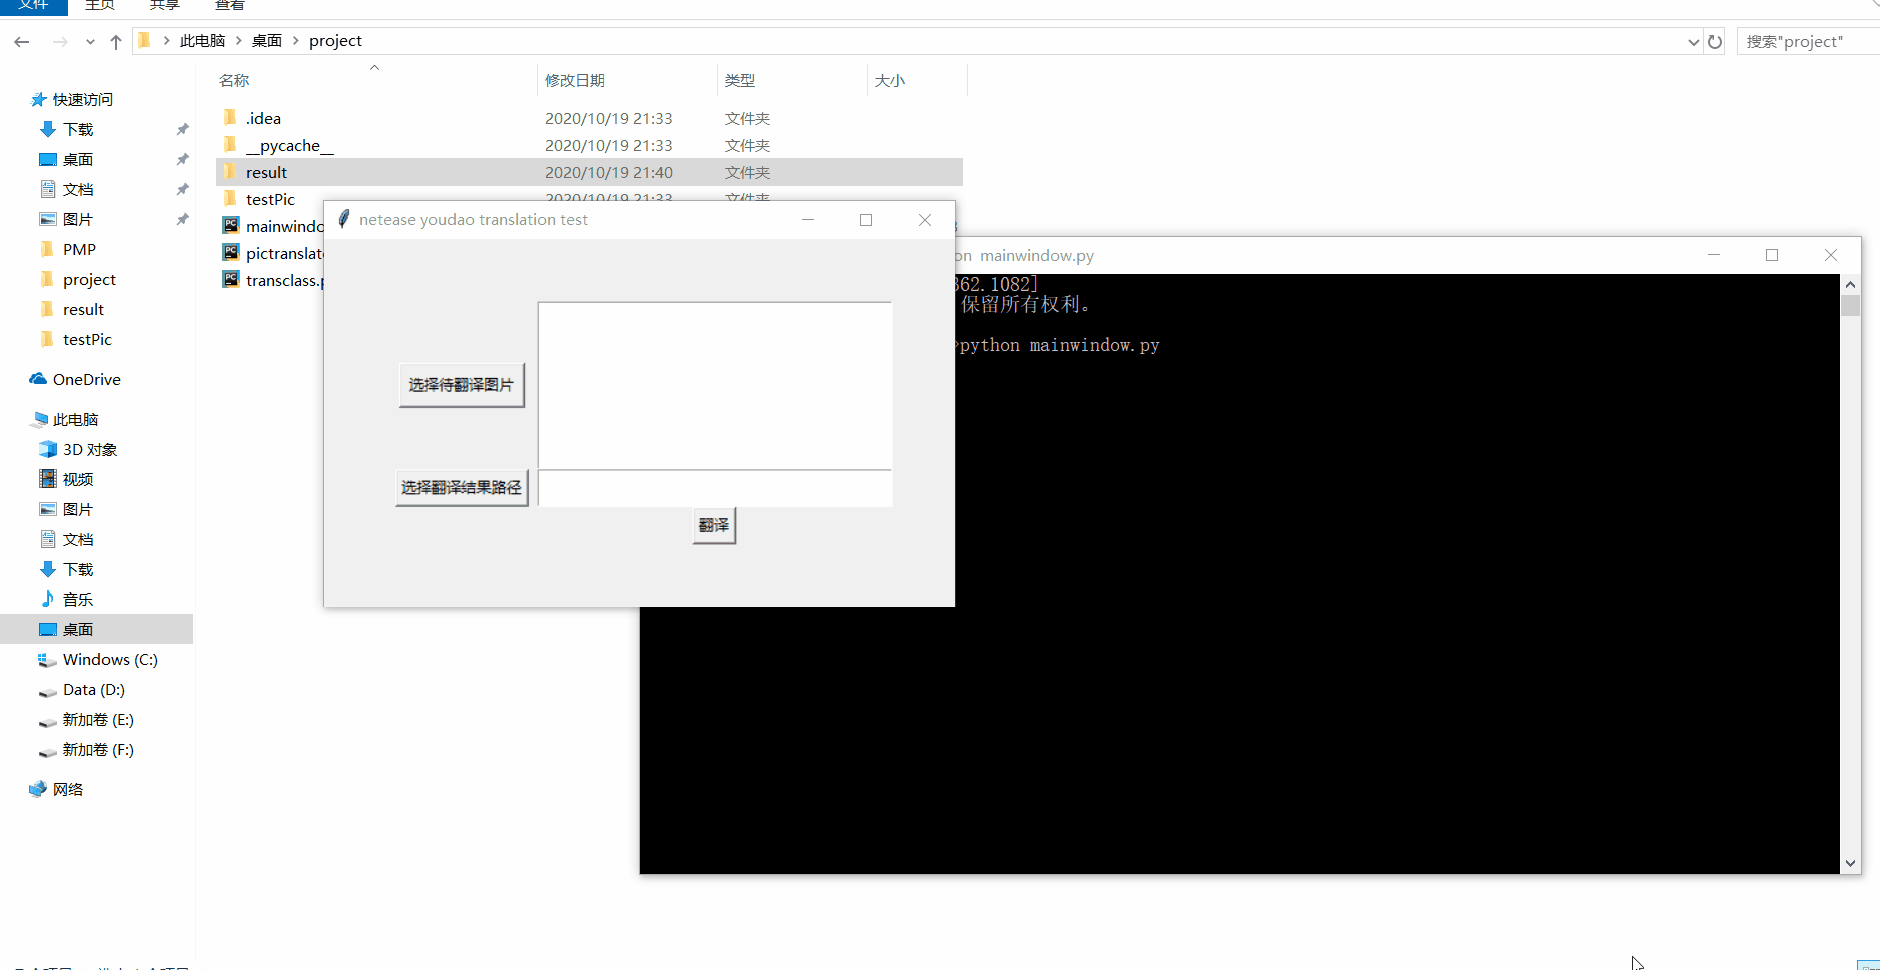The height and width of the screenshot is (970, 1880).
Task: Open 视频 under This PC
Action: 78,479
